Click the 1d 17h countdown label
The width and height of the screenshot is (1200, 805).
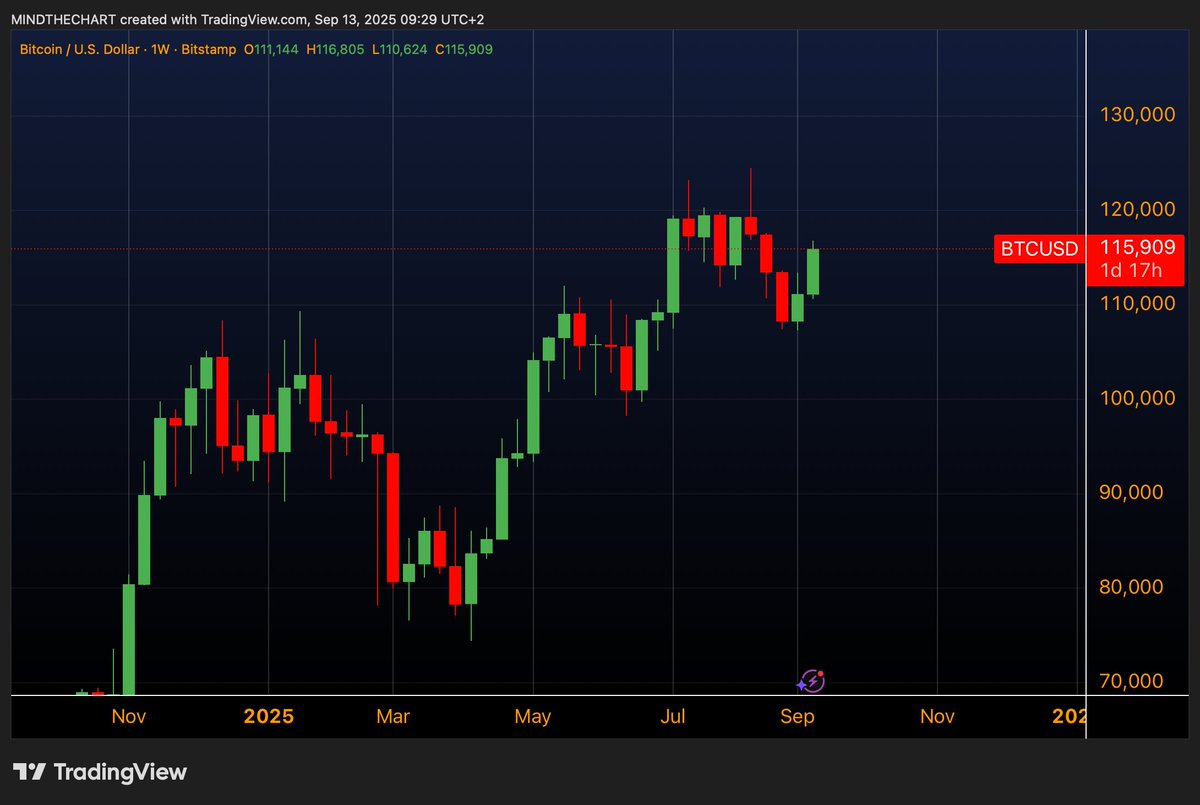click(1130, 270)
